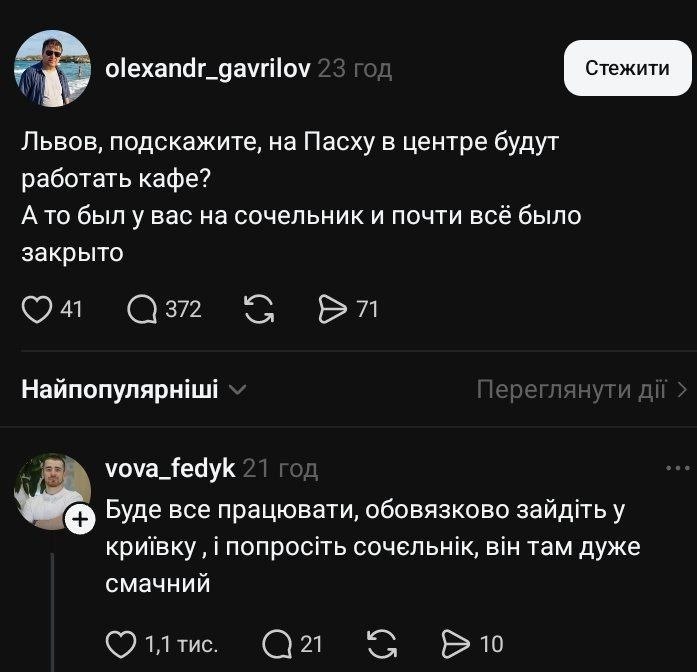Share vova_fedyk's reply with the send icon

tap(455, 643)
